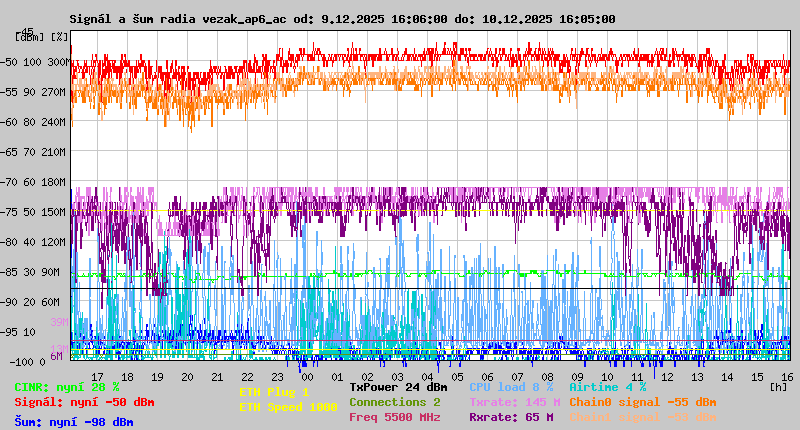Screen dimensions: 800x430
Task: Click the TxPower 24 dBm legend text
Action: (398, 386)
